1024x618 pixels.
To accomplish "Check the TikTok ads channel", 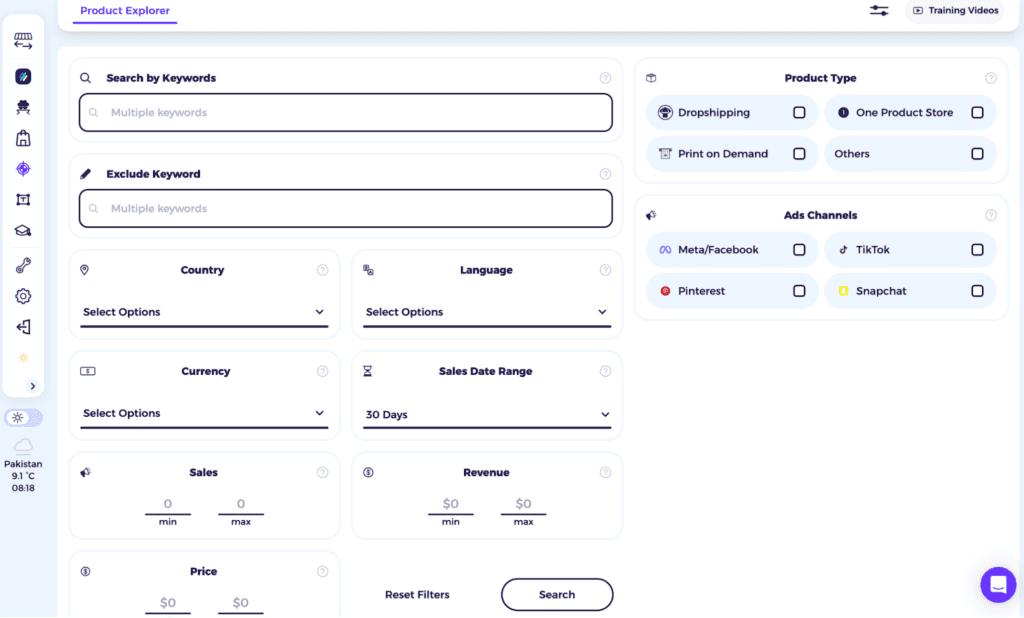I will [x=977, y=249].
